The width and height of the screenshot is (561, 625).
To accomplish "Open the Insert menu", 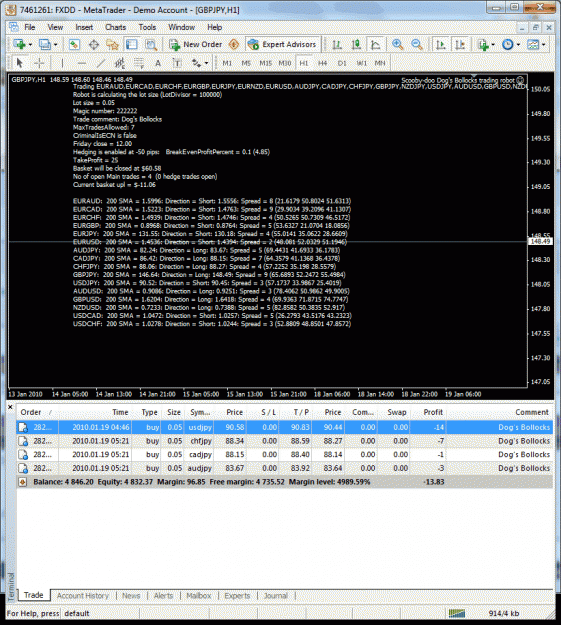I will (x=84, y=27).
